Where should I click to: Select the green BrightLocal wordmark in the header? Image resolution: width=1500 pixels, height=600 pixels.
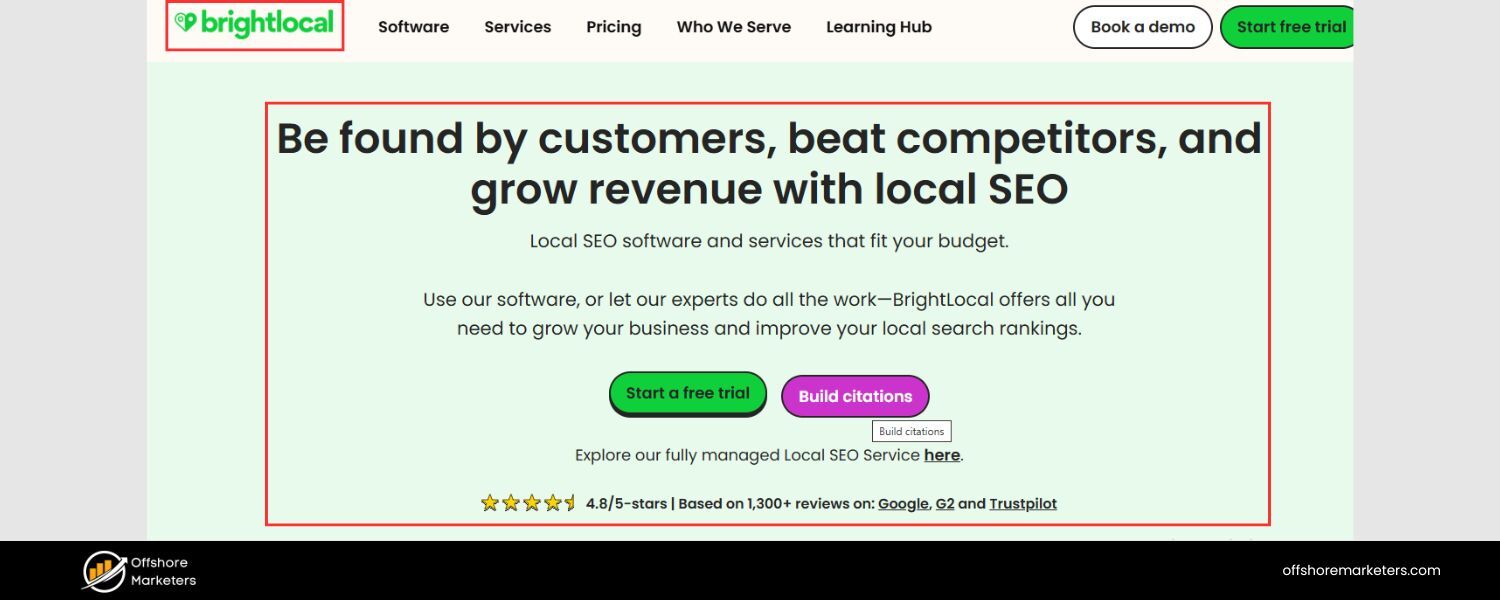coord(266,21)
